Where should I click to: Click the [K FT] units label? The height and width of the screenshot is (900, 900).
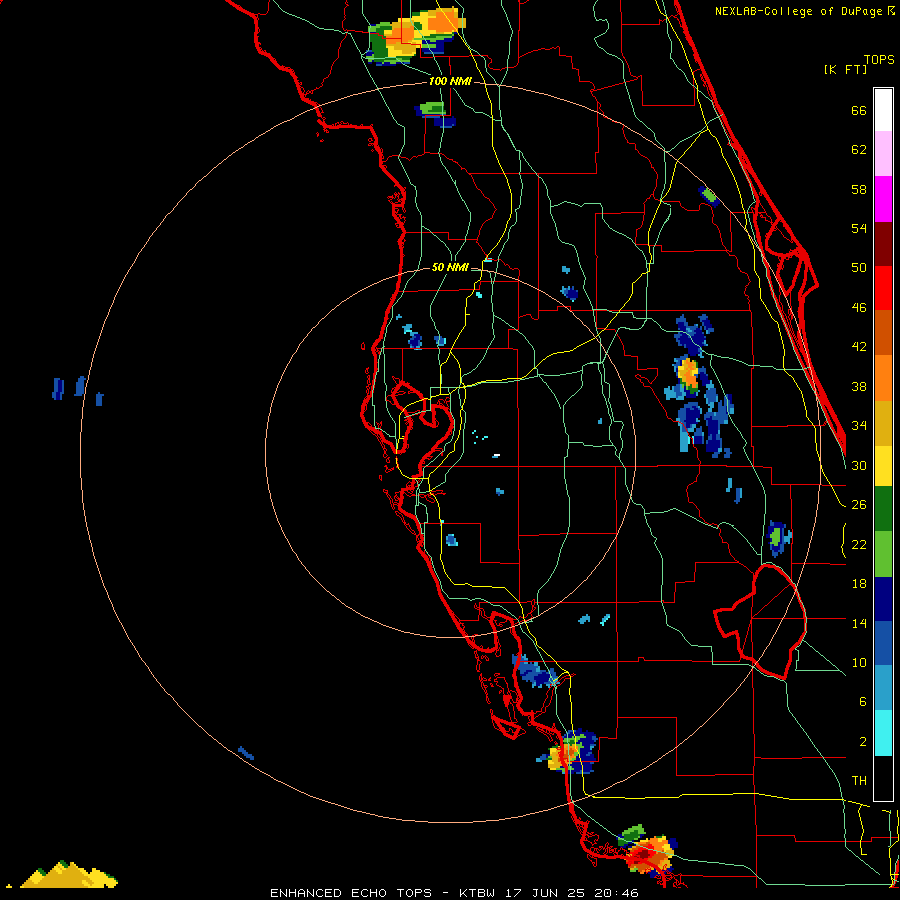(x=845, y=70)
